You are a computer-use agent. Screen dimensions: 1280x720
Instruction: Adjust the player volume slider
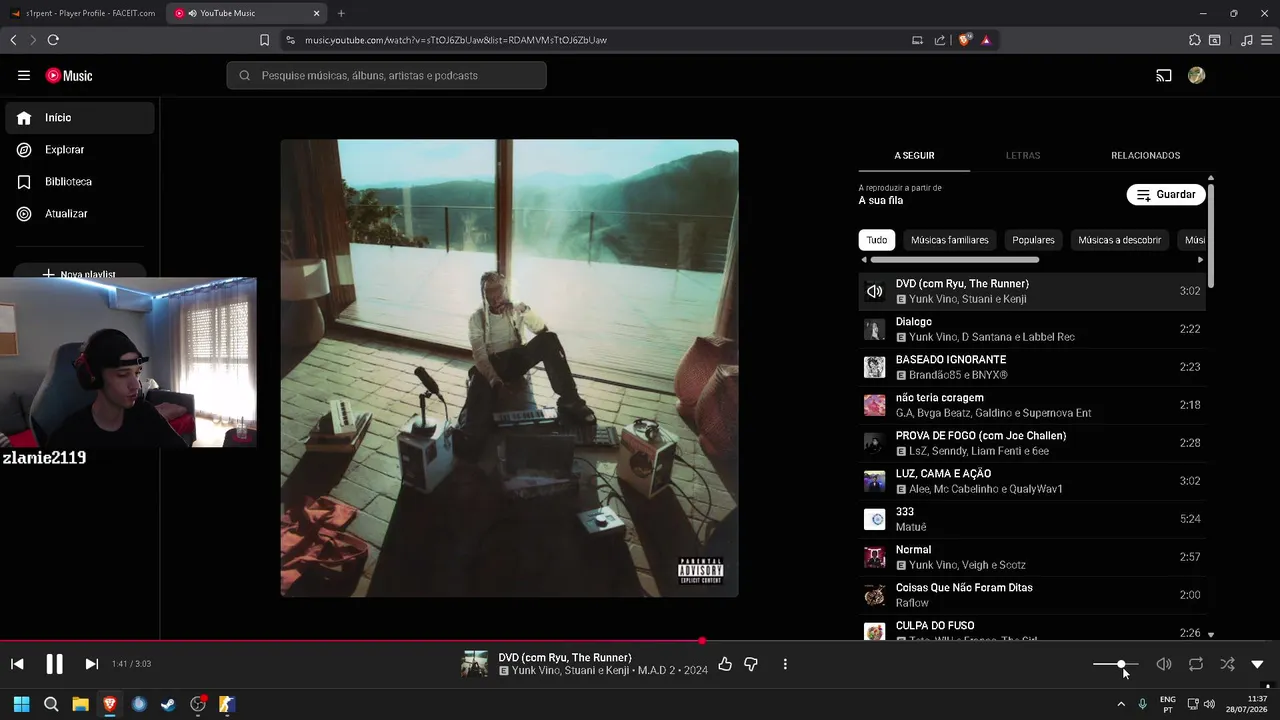point(1115,664)
